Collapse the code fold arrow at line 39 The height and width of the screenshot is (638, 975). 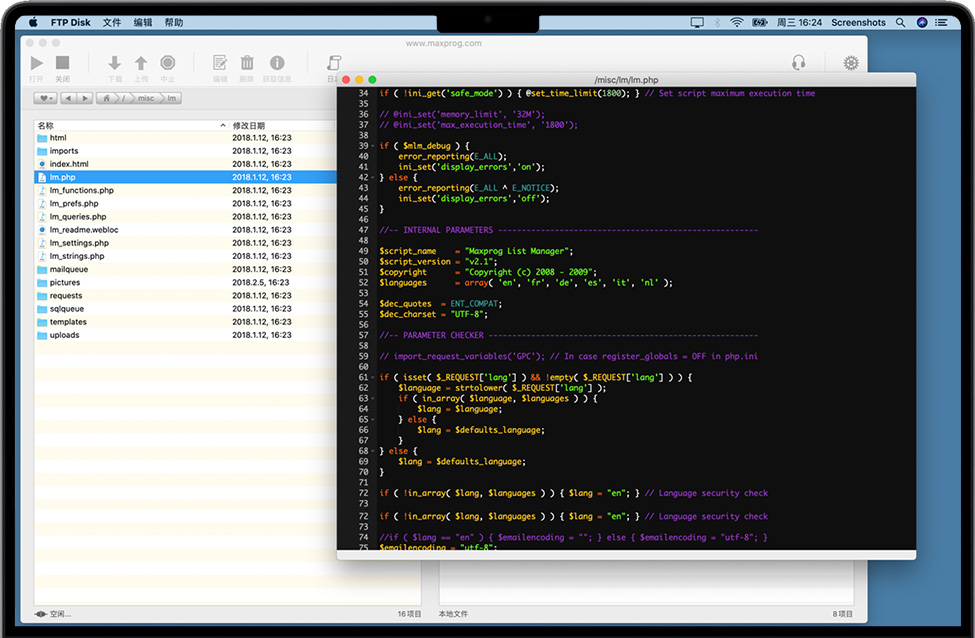(372, 146)
